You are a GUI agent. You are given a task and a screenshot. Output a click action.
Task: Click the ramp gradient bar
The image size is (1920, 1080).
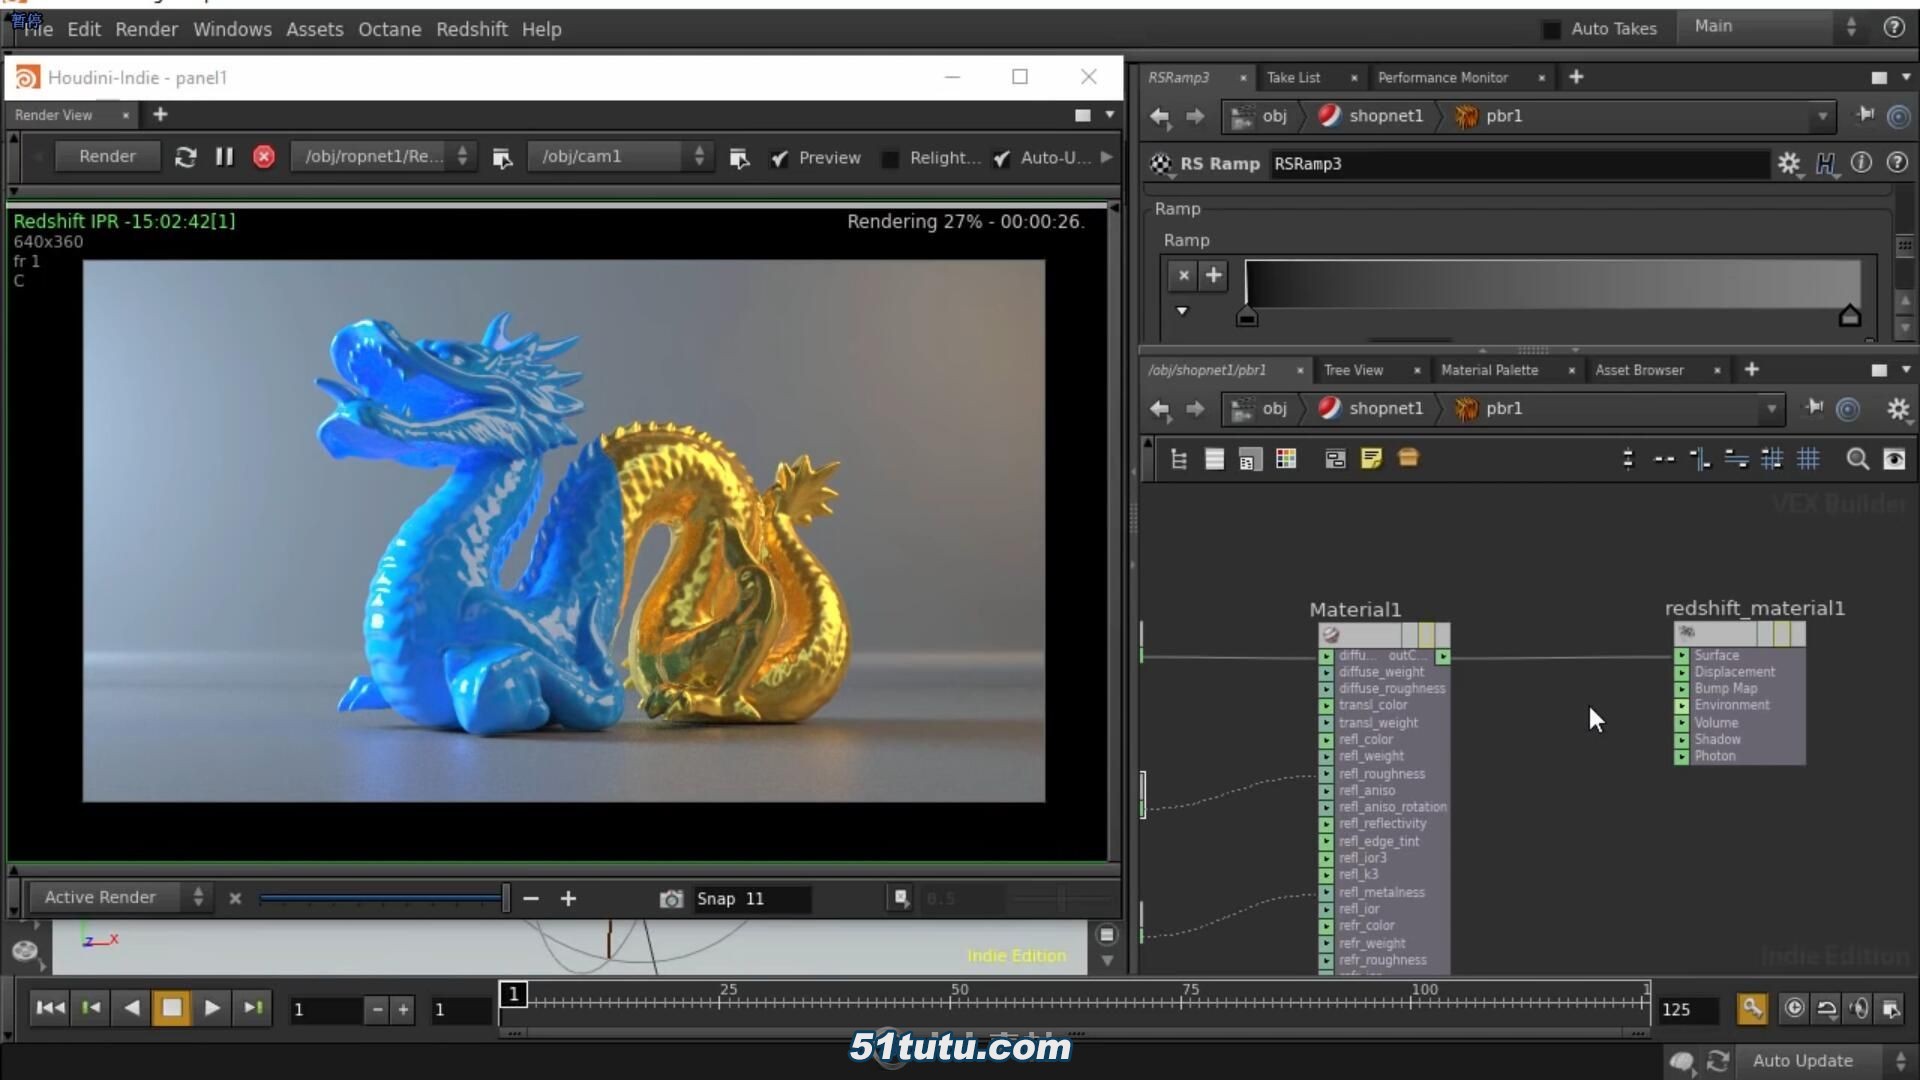[x=1552, y=283]
